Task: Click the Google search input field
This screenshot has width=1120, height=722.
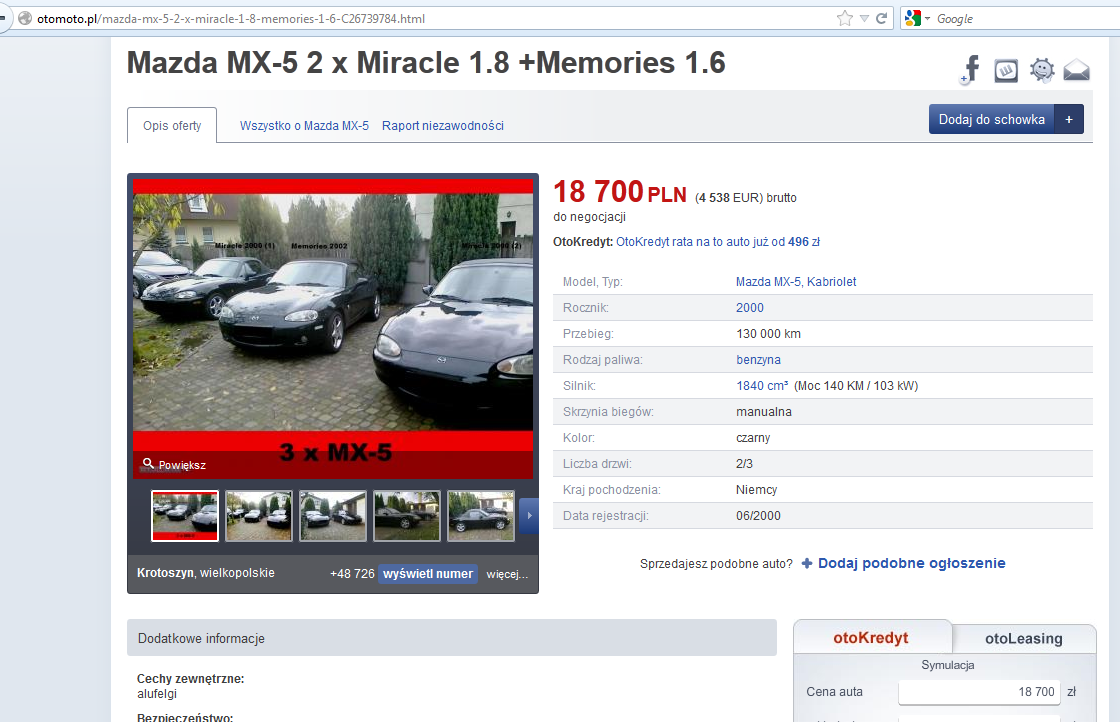Action: (1025, 19)
